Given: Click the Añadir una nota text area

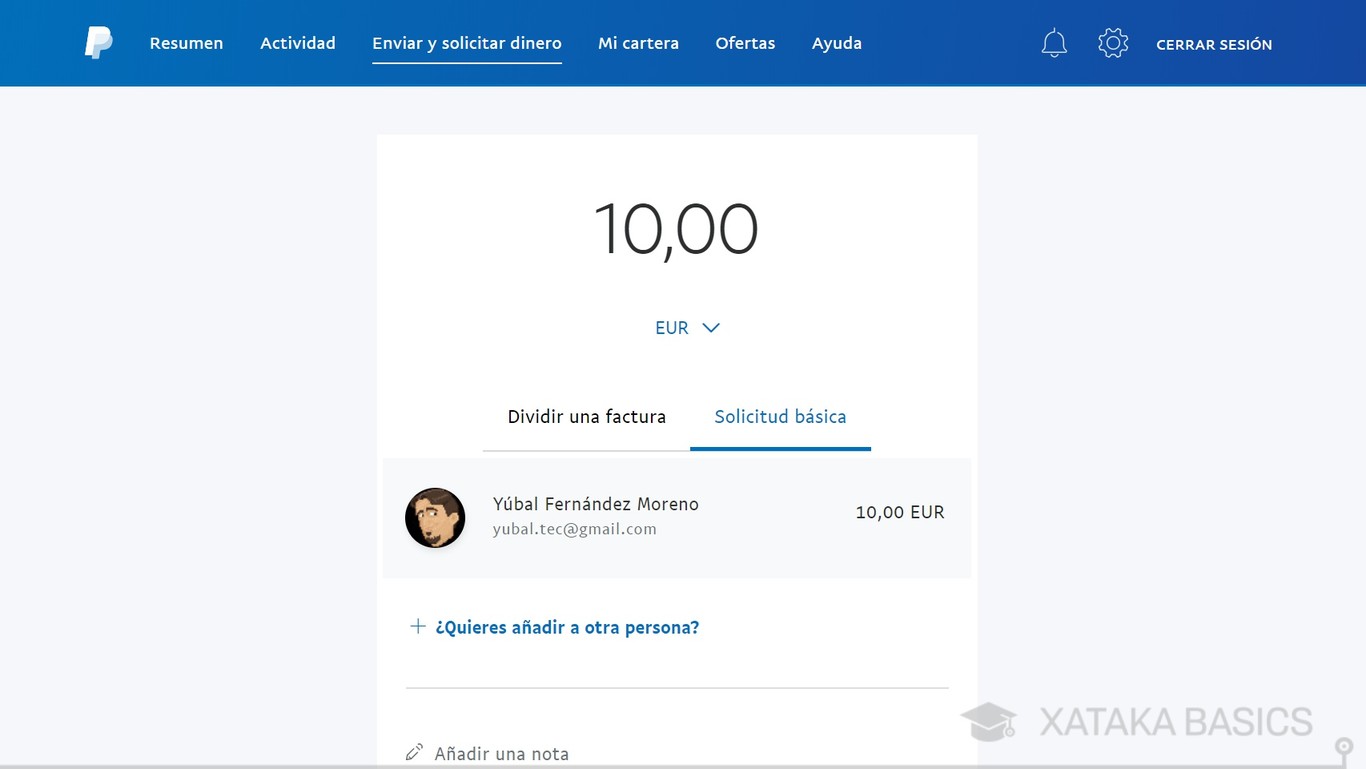Looking at the screenshot, I should [x=501, y=752].
